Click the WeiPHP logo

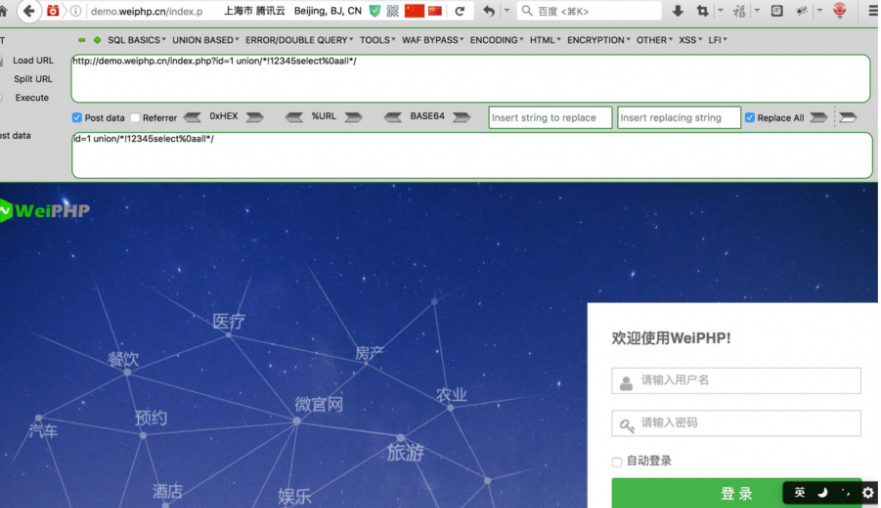coord(45,211)
